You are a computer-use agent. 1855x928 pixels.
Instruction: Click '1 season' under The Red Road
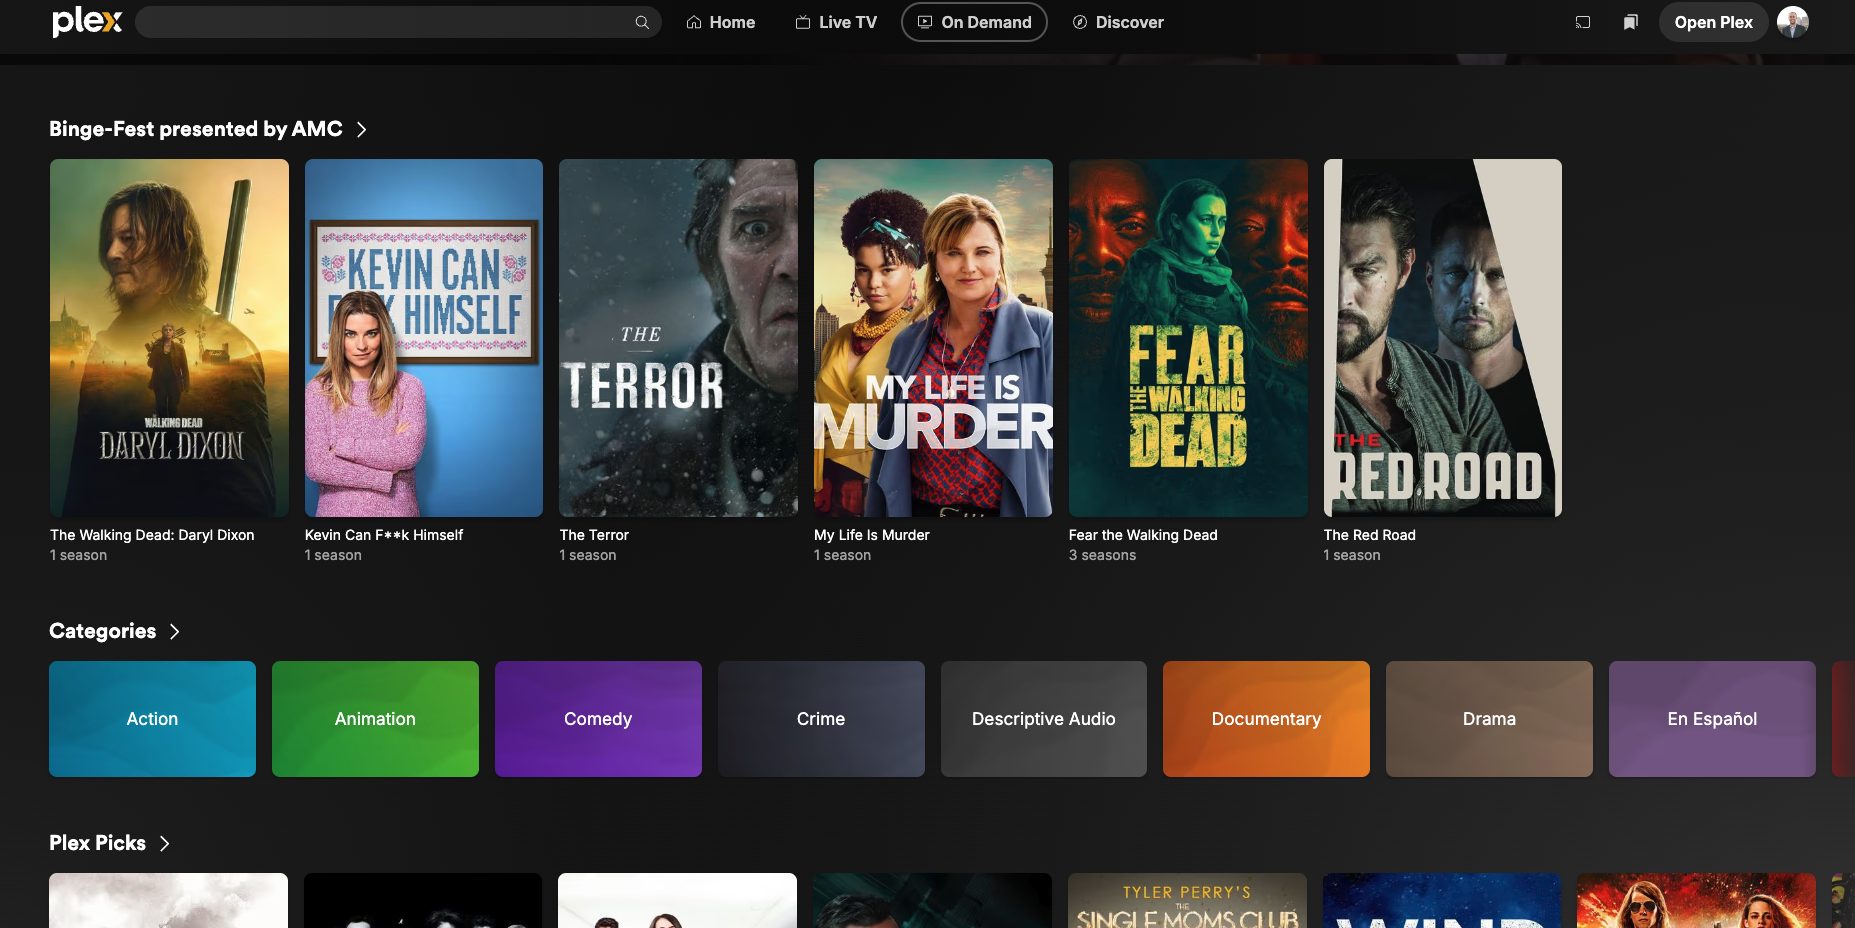pos(1352,555)
